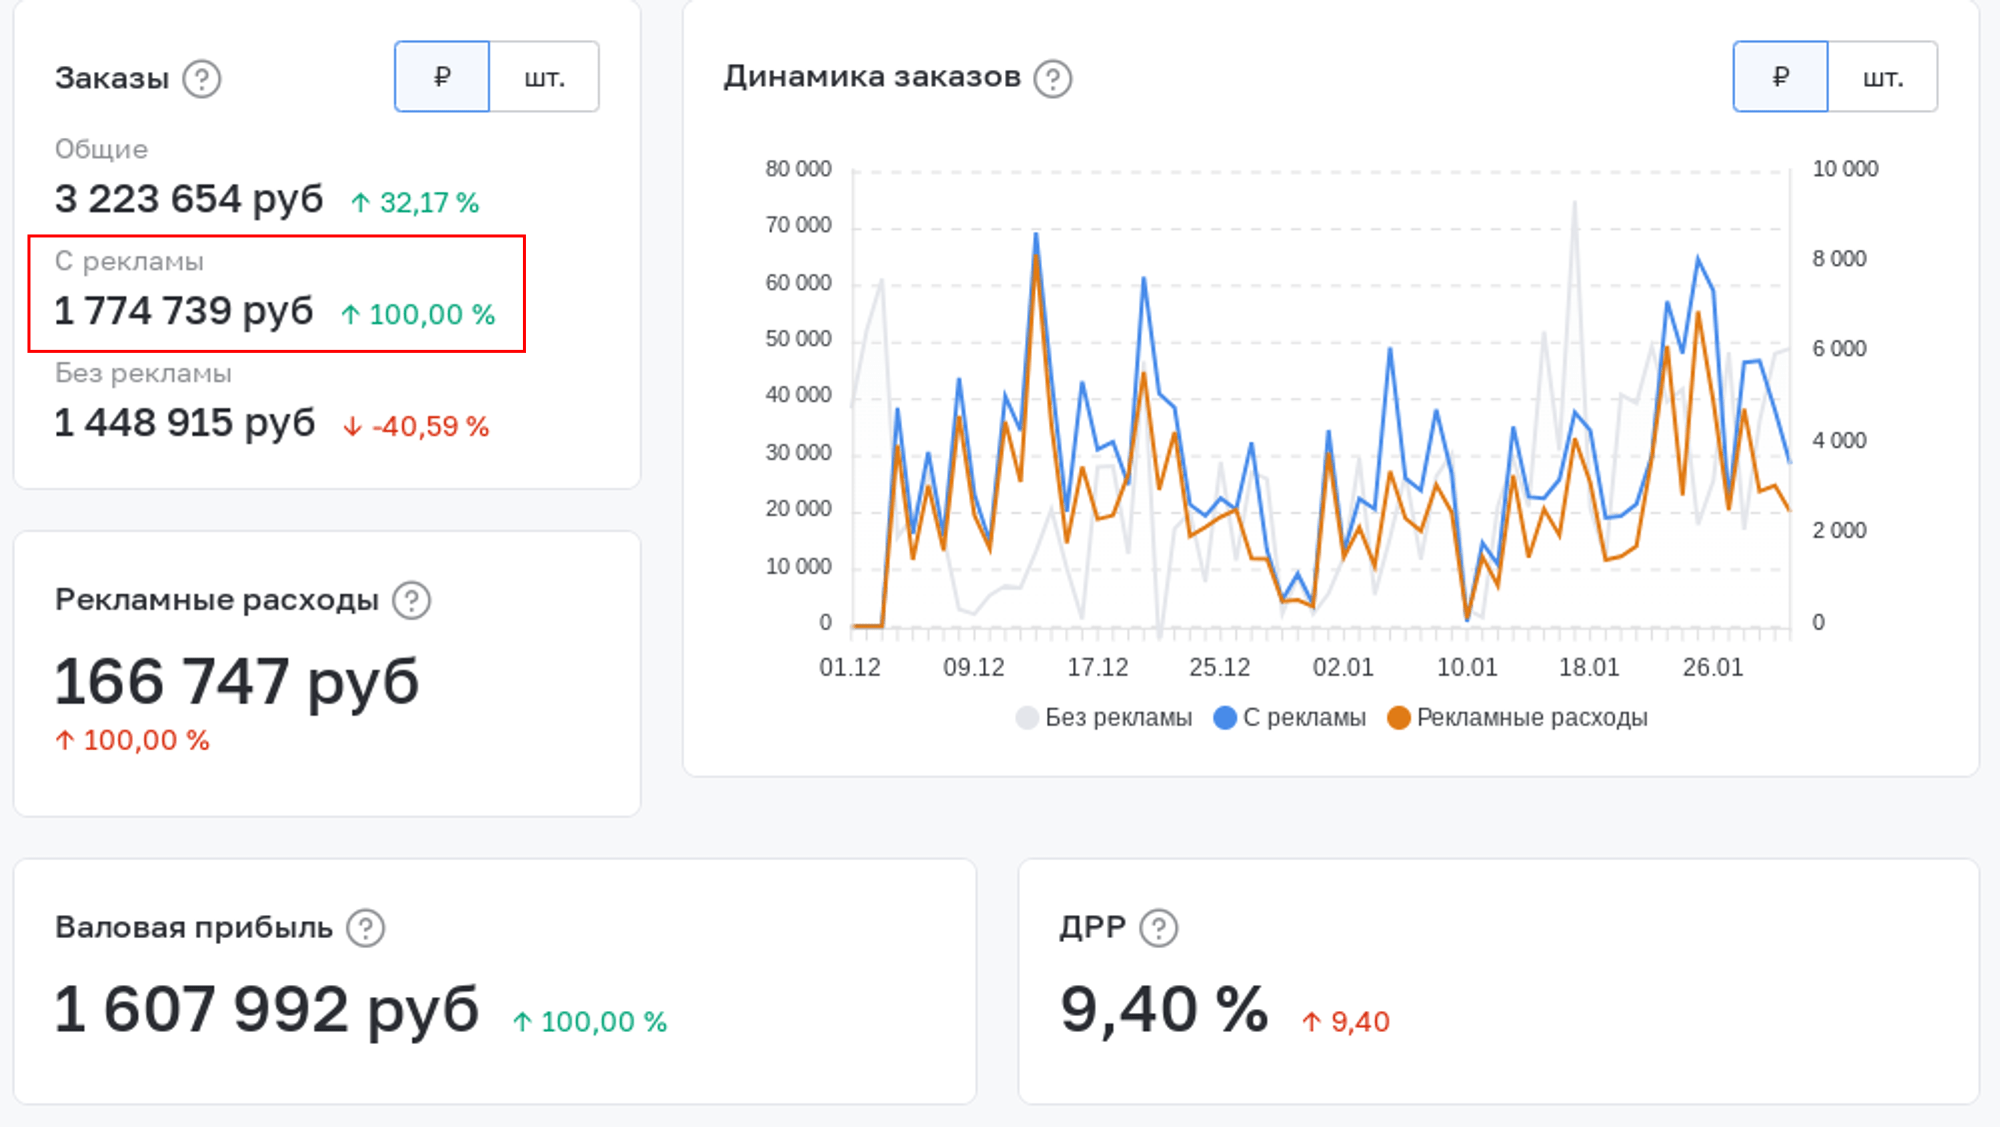Toggle С рекламы series in legend
This screenshot has height=1127, width=2000.
(x=1290, y=718)
